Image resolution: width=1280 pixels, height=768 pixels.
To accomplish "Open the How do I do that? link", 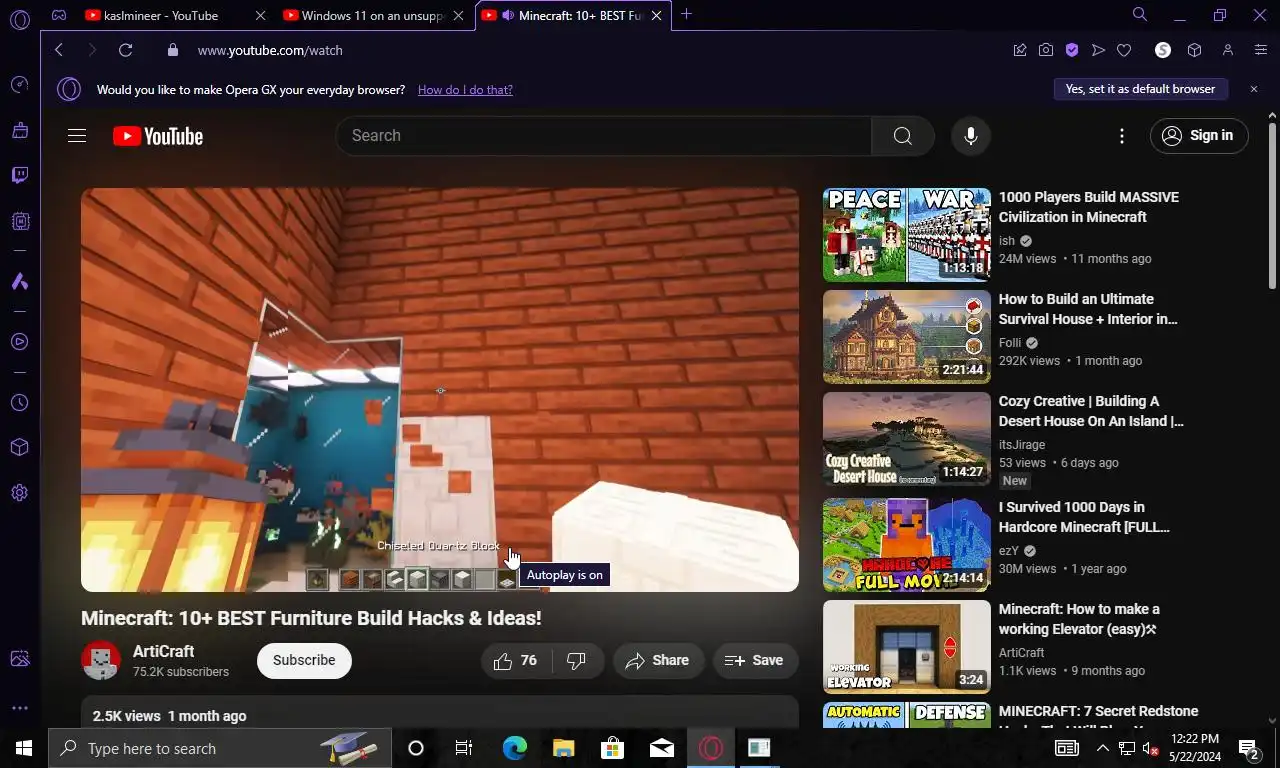I will pos(465,90).
